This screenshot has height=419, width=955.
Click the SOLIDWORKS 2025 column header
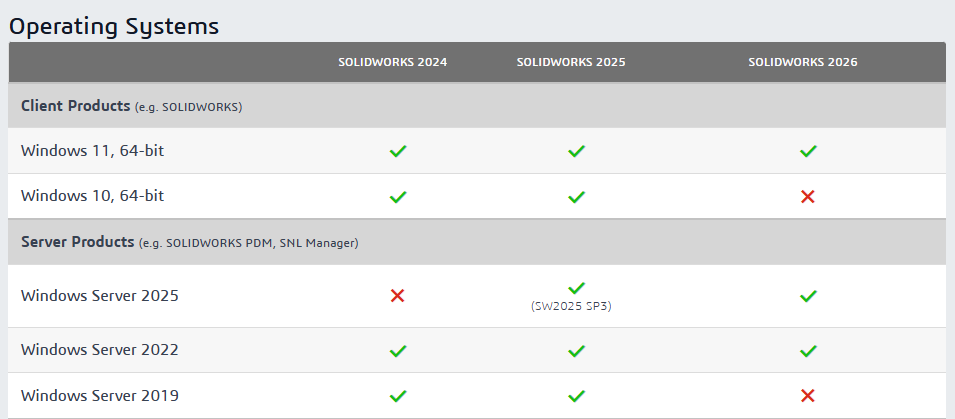click(571, 62)
